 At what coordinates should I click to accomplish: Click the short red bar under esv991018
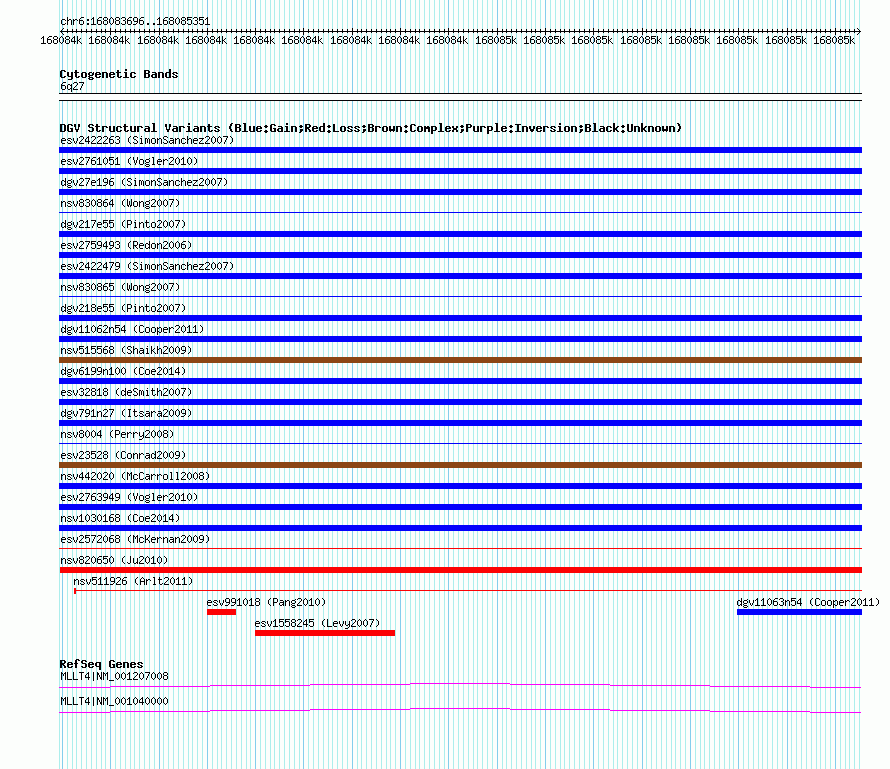[x=221, y=612]
